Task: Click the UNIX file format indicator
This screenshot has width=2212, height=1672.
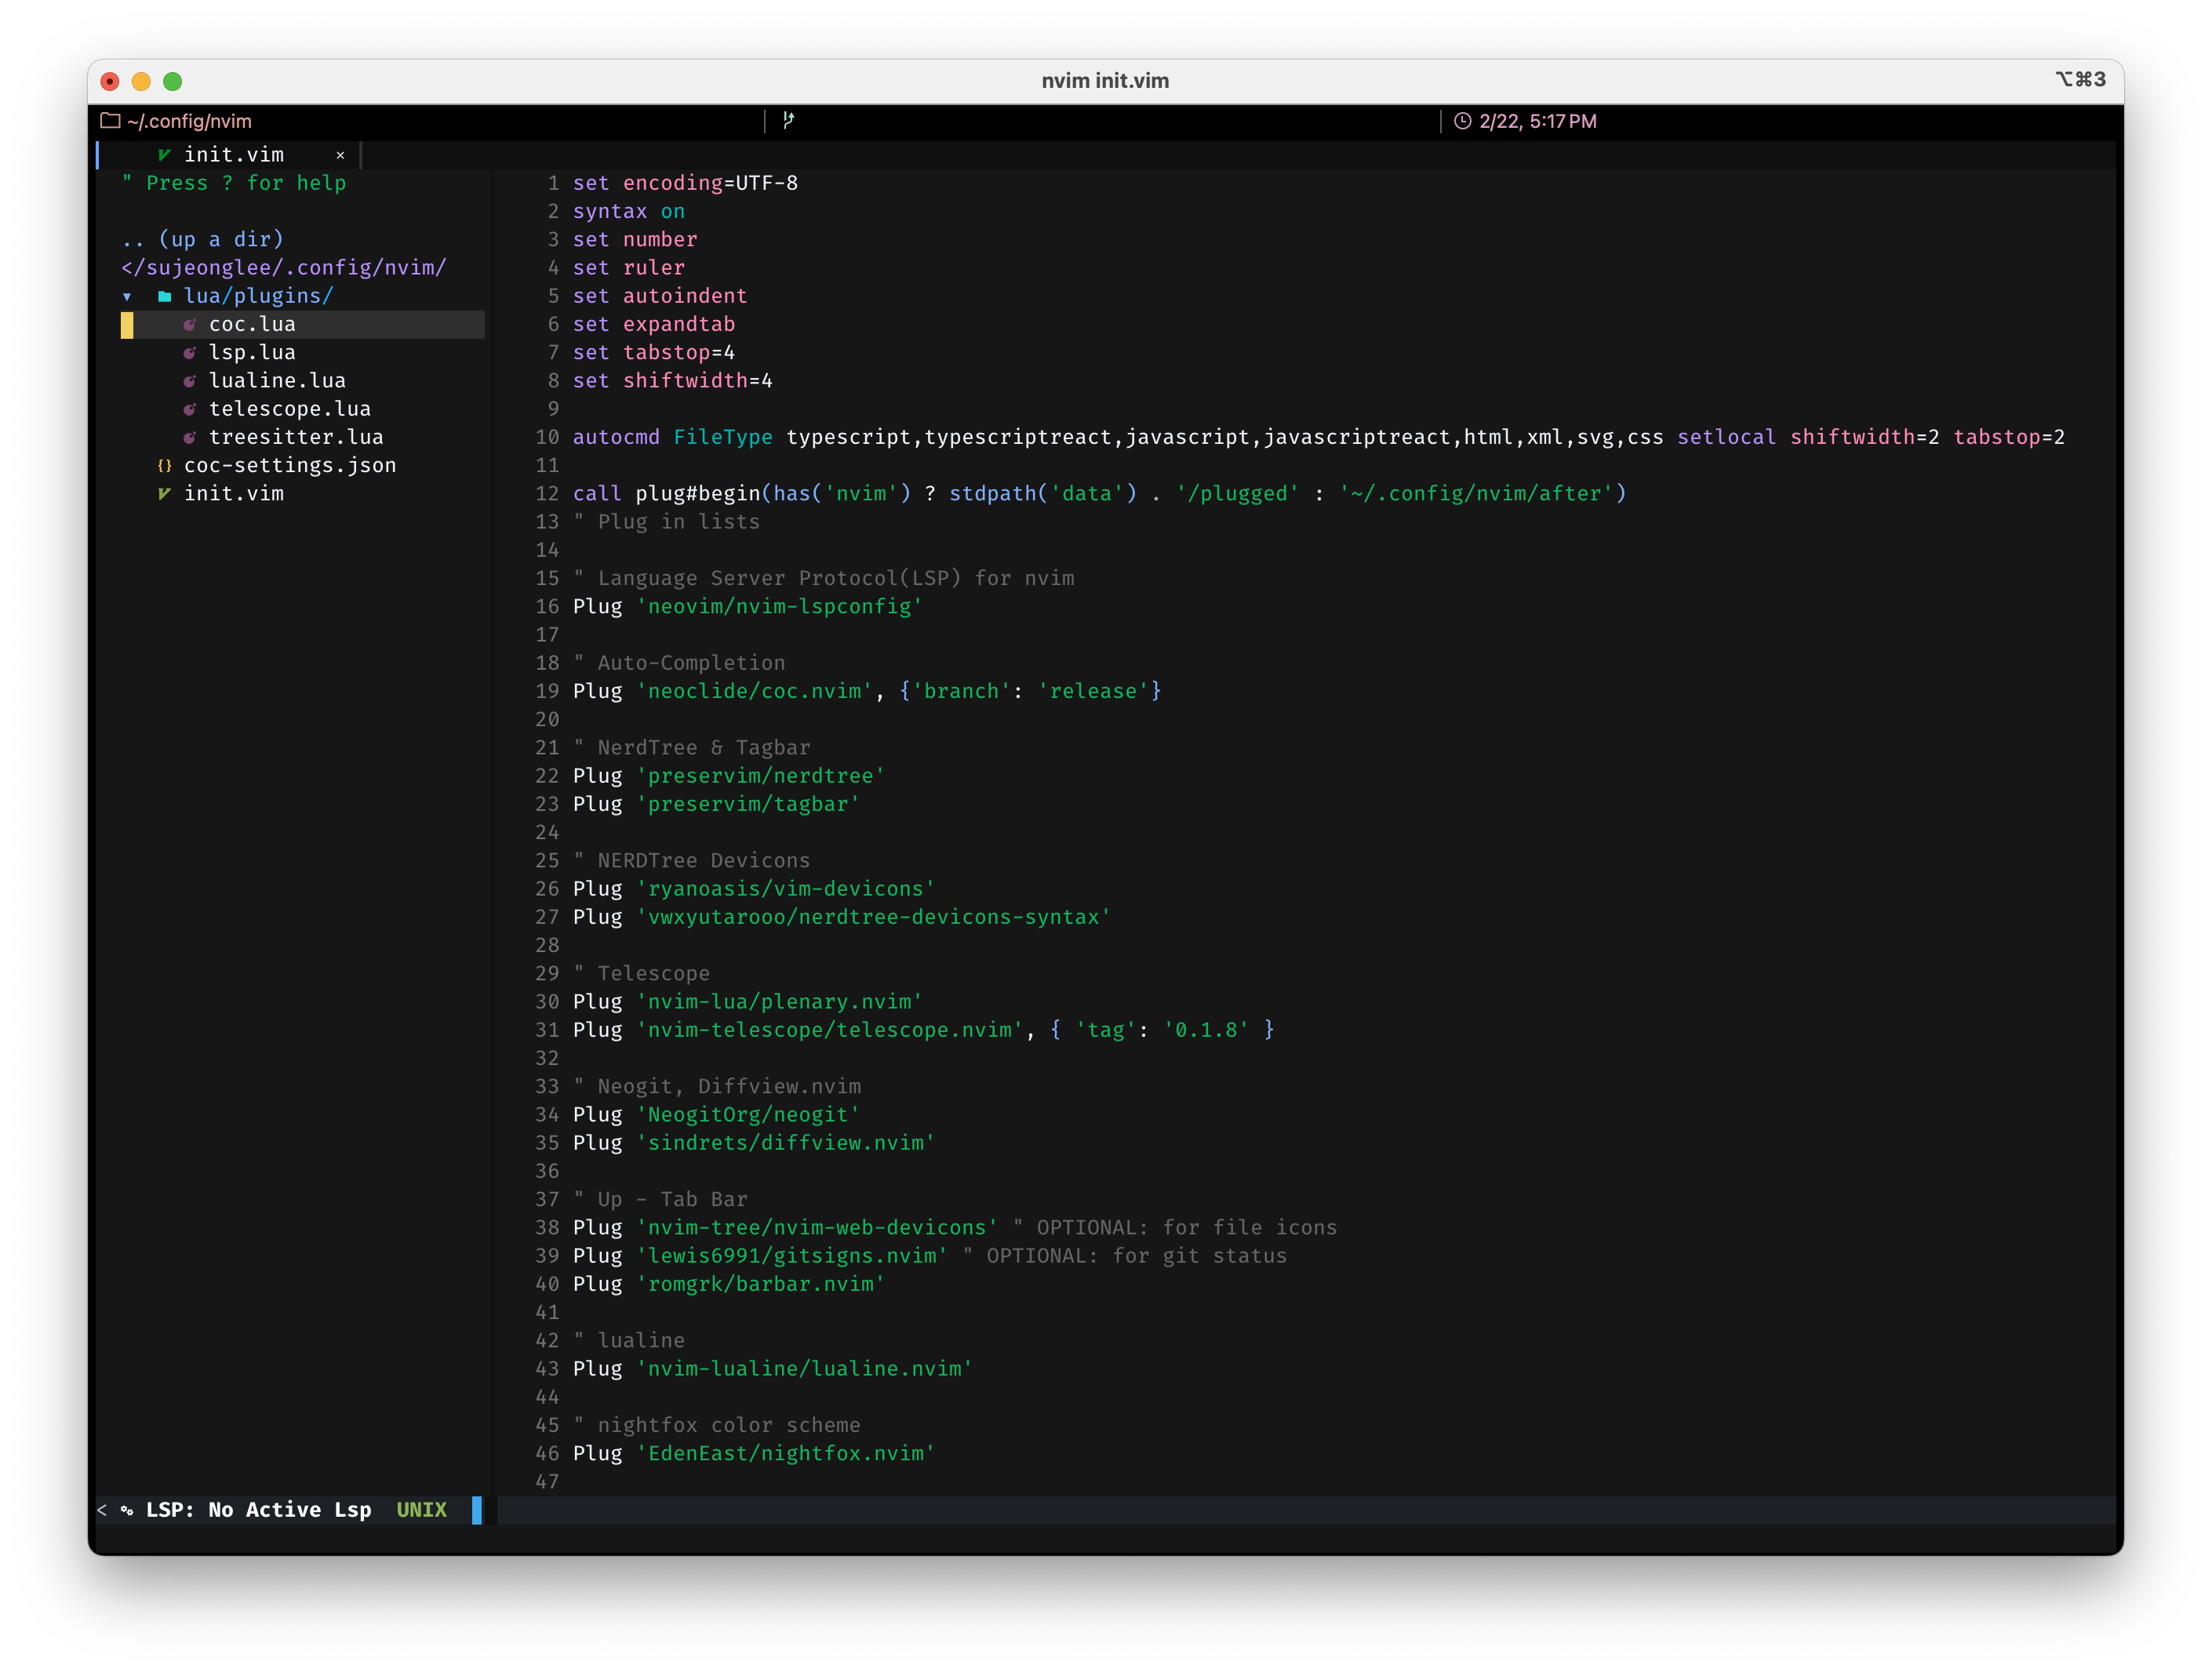Action: [x=421, y=1509]
